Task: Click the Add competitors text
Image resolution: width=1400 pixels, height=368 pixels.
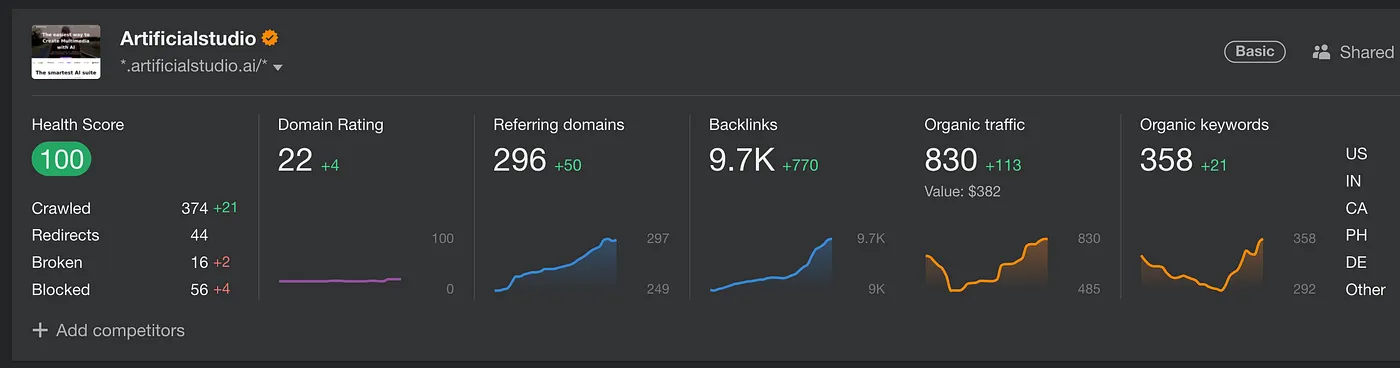Action: point(120,330)
